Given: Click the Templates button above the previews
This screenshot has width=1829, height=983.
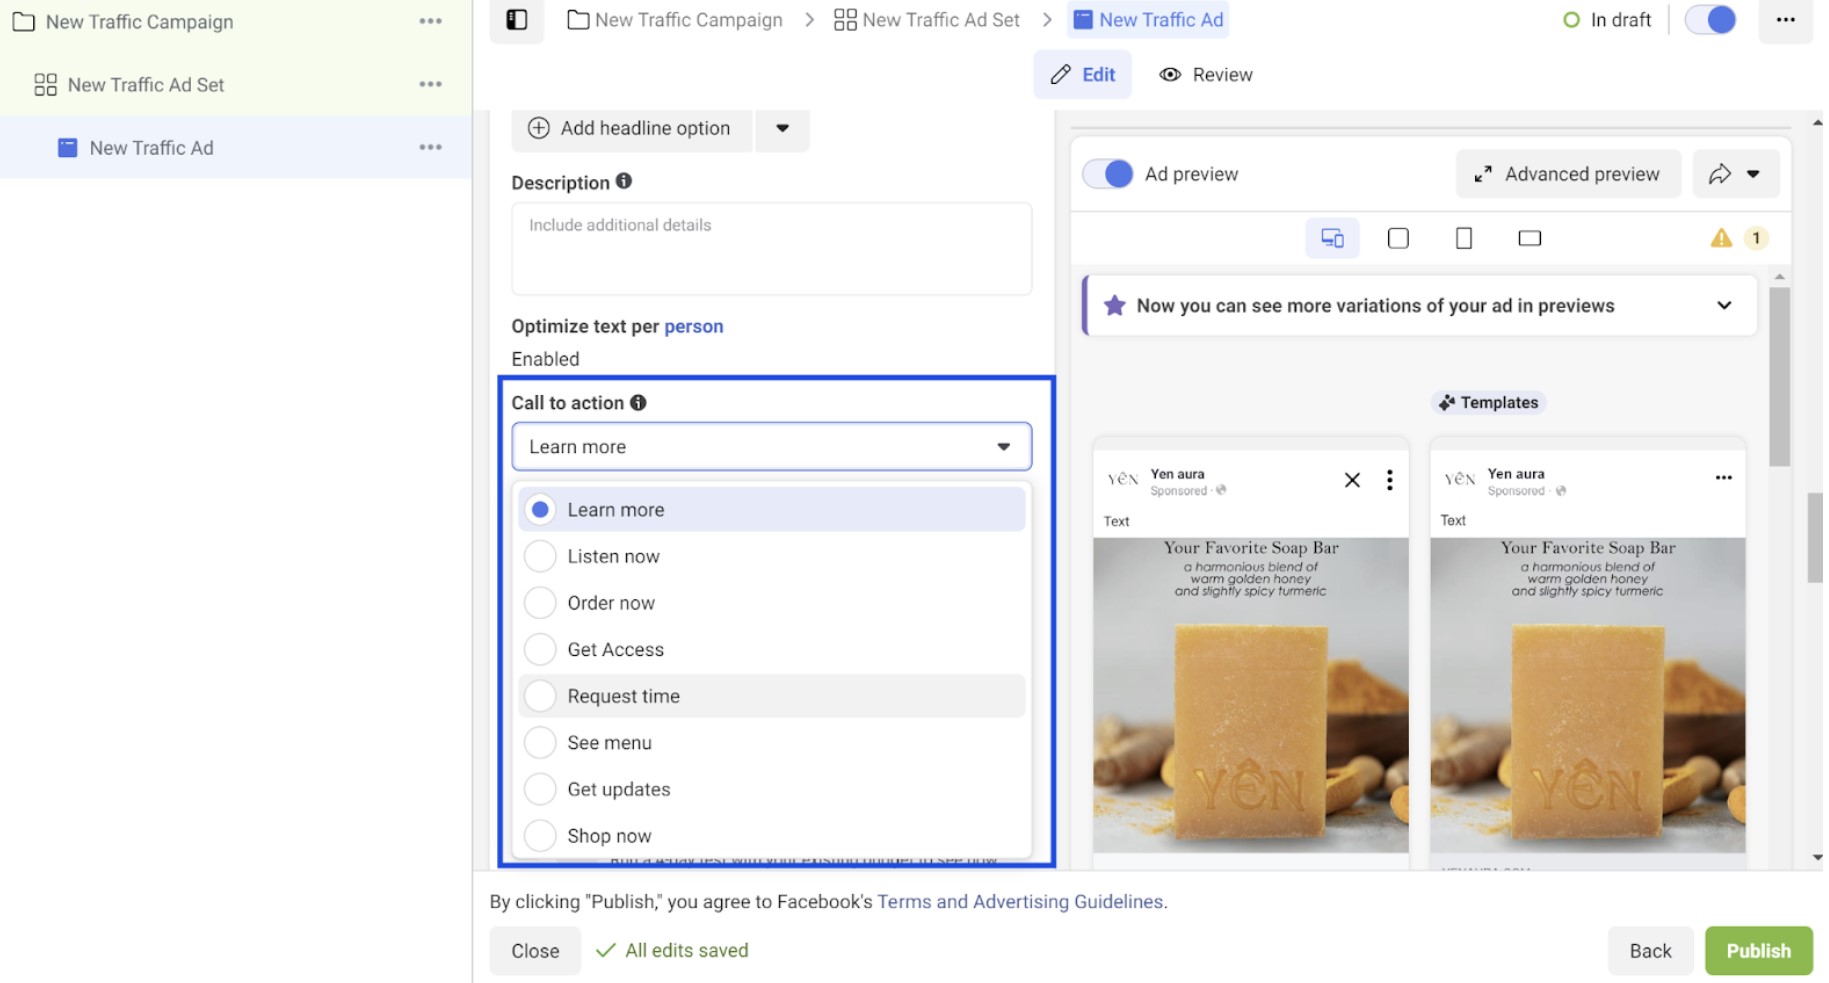Looking at the screenshot, I should tap(1488, 402).
